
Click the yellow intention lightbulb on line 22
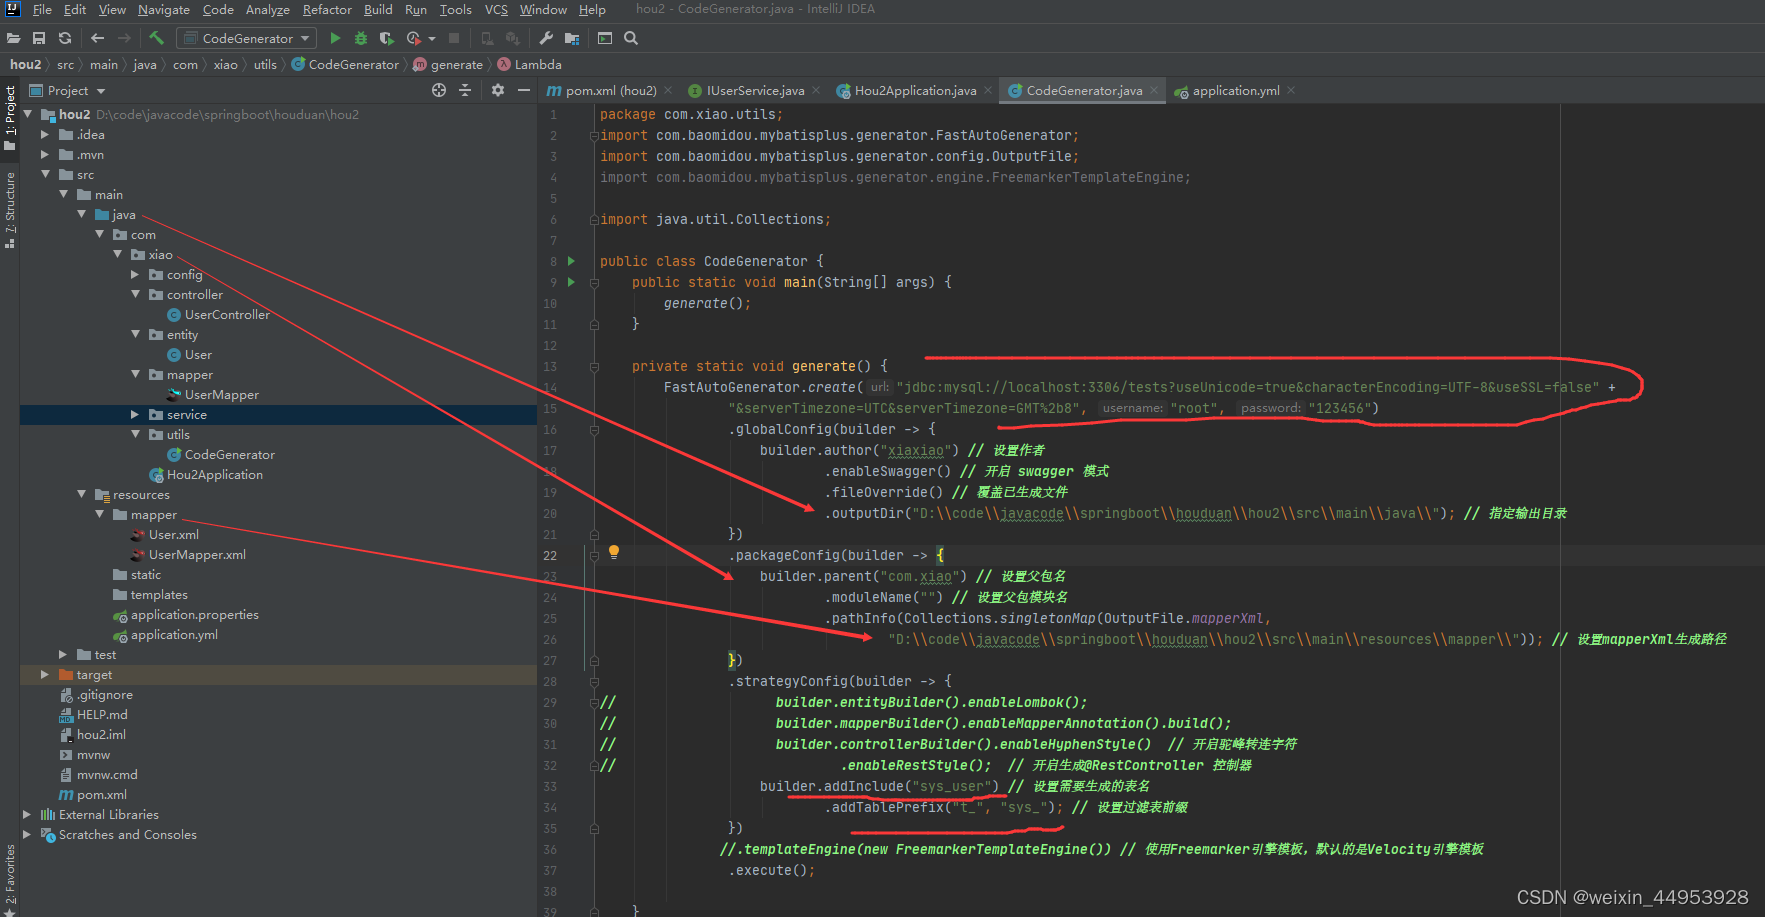pos(614,553)
